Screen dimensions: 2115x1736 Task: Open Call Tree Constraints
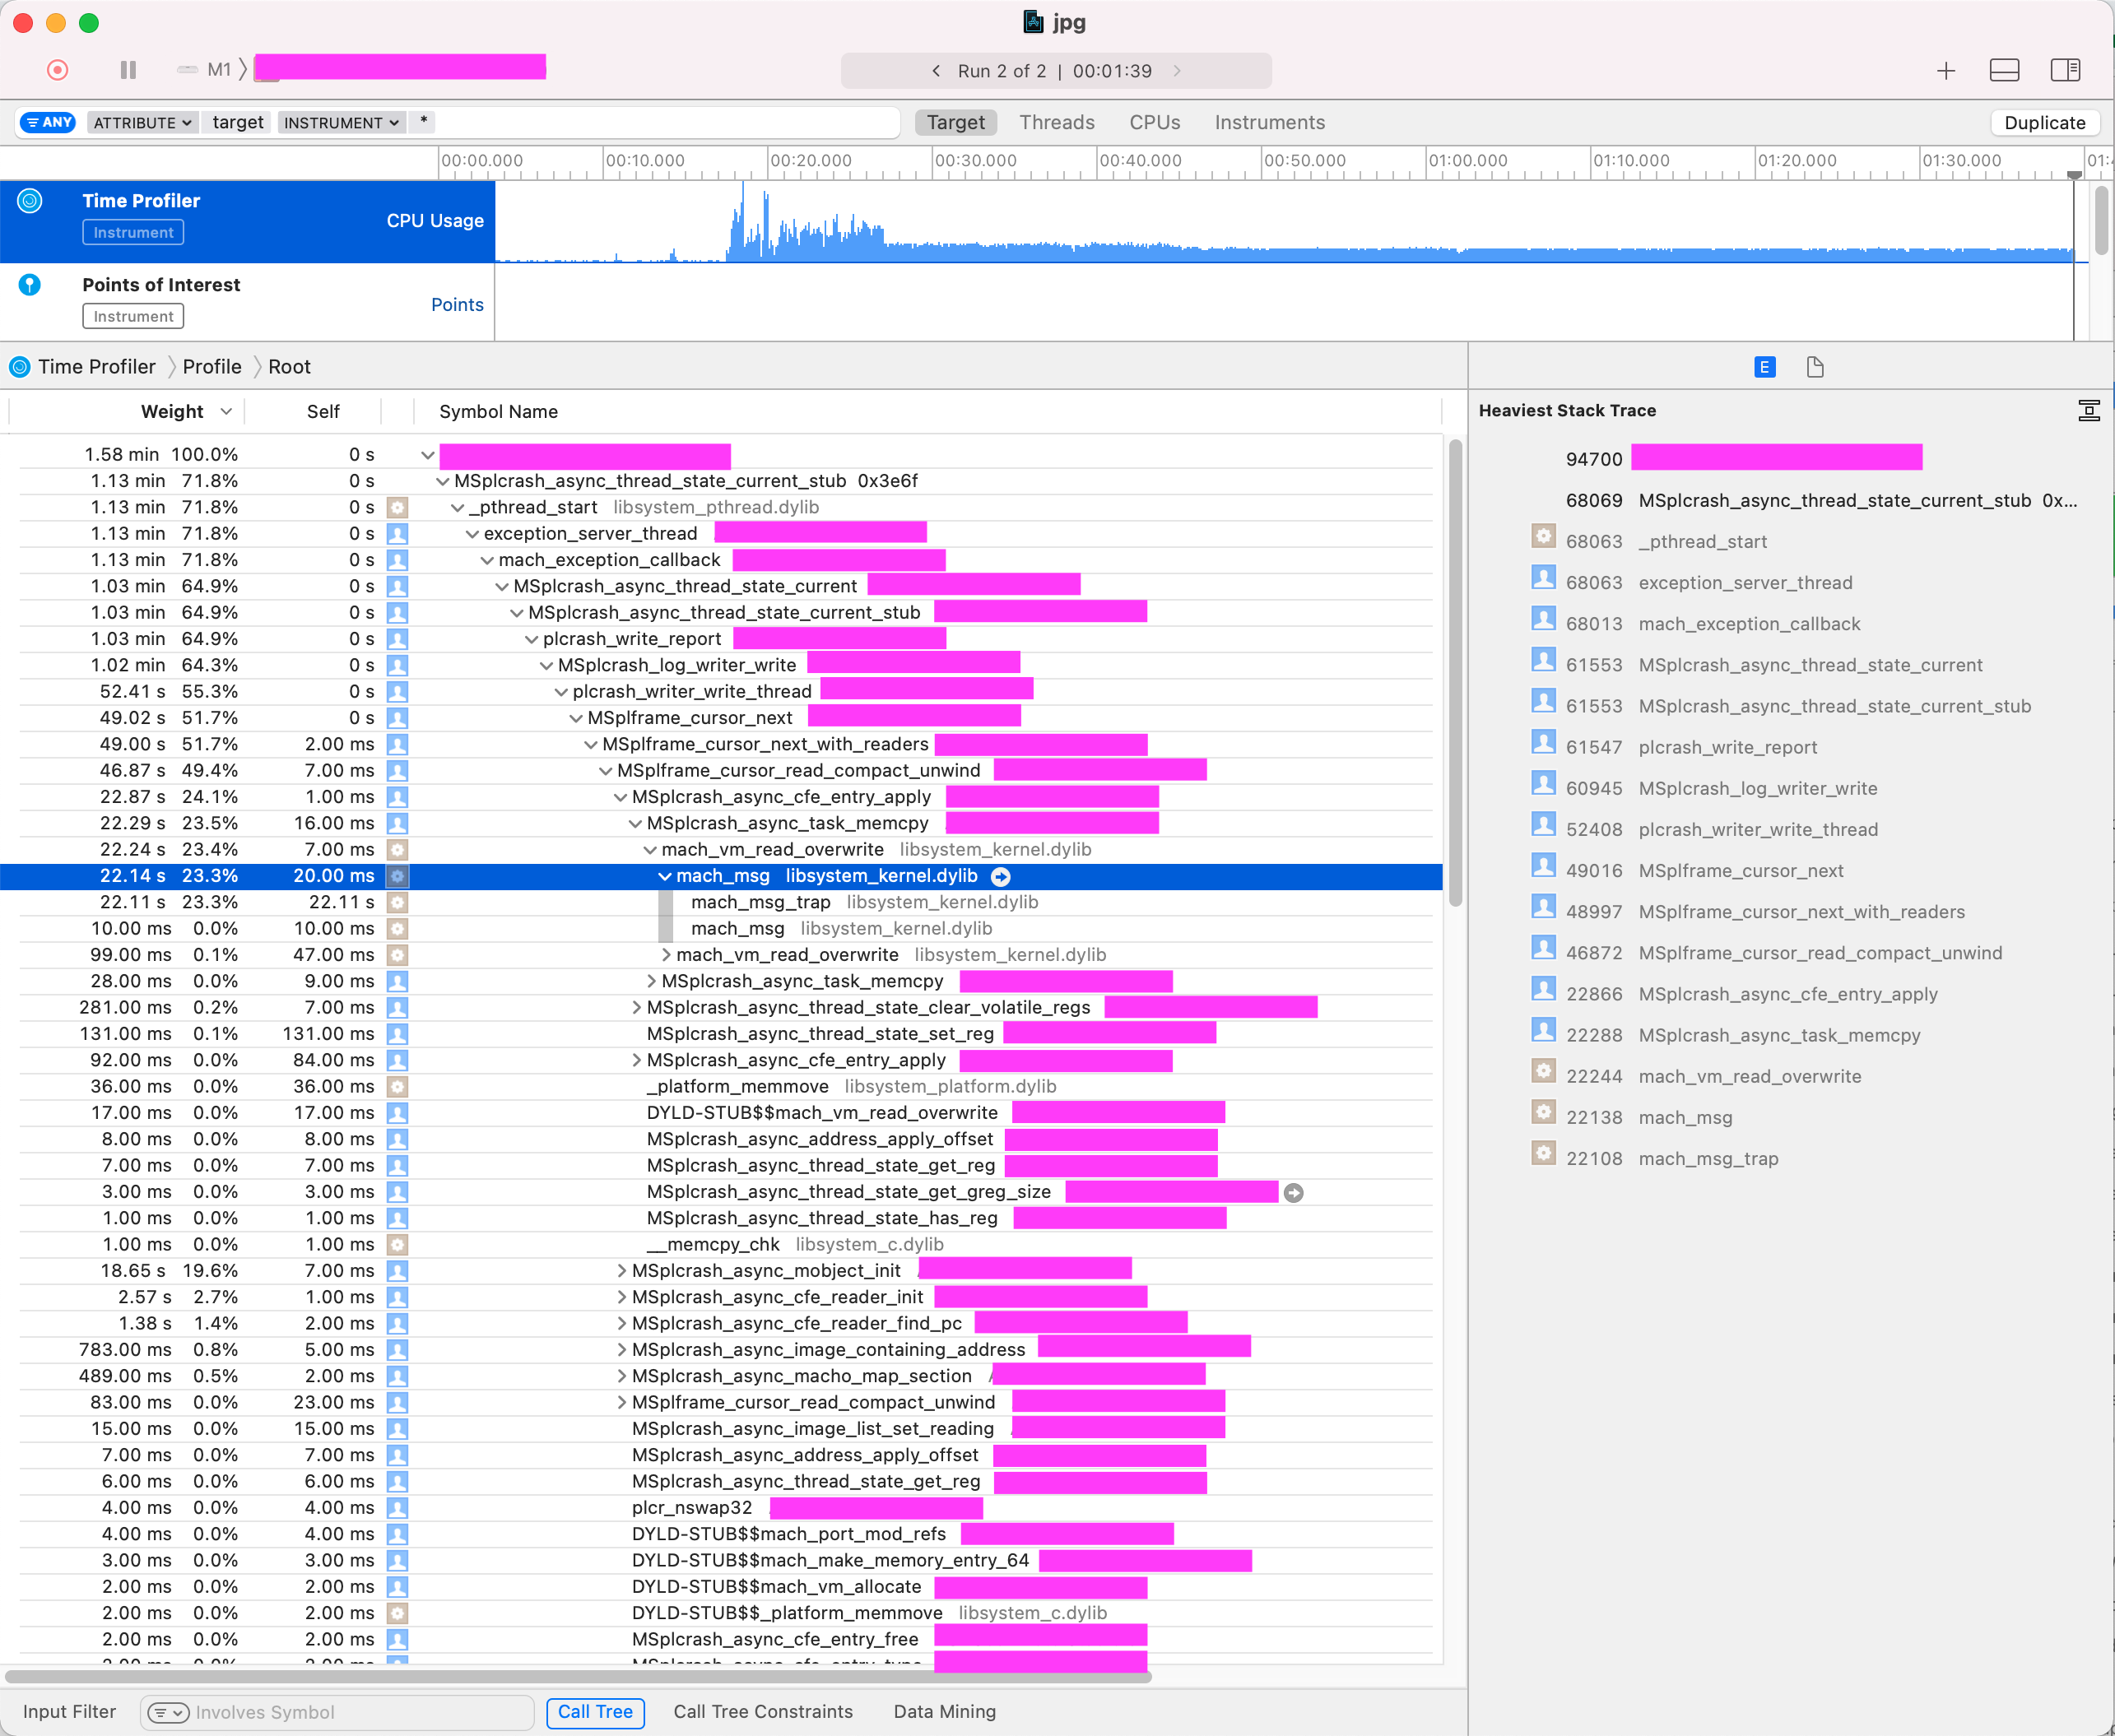[763, 1712]
